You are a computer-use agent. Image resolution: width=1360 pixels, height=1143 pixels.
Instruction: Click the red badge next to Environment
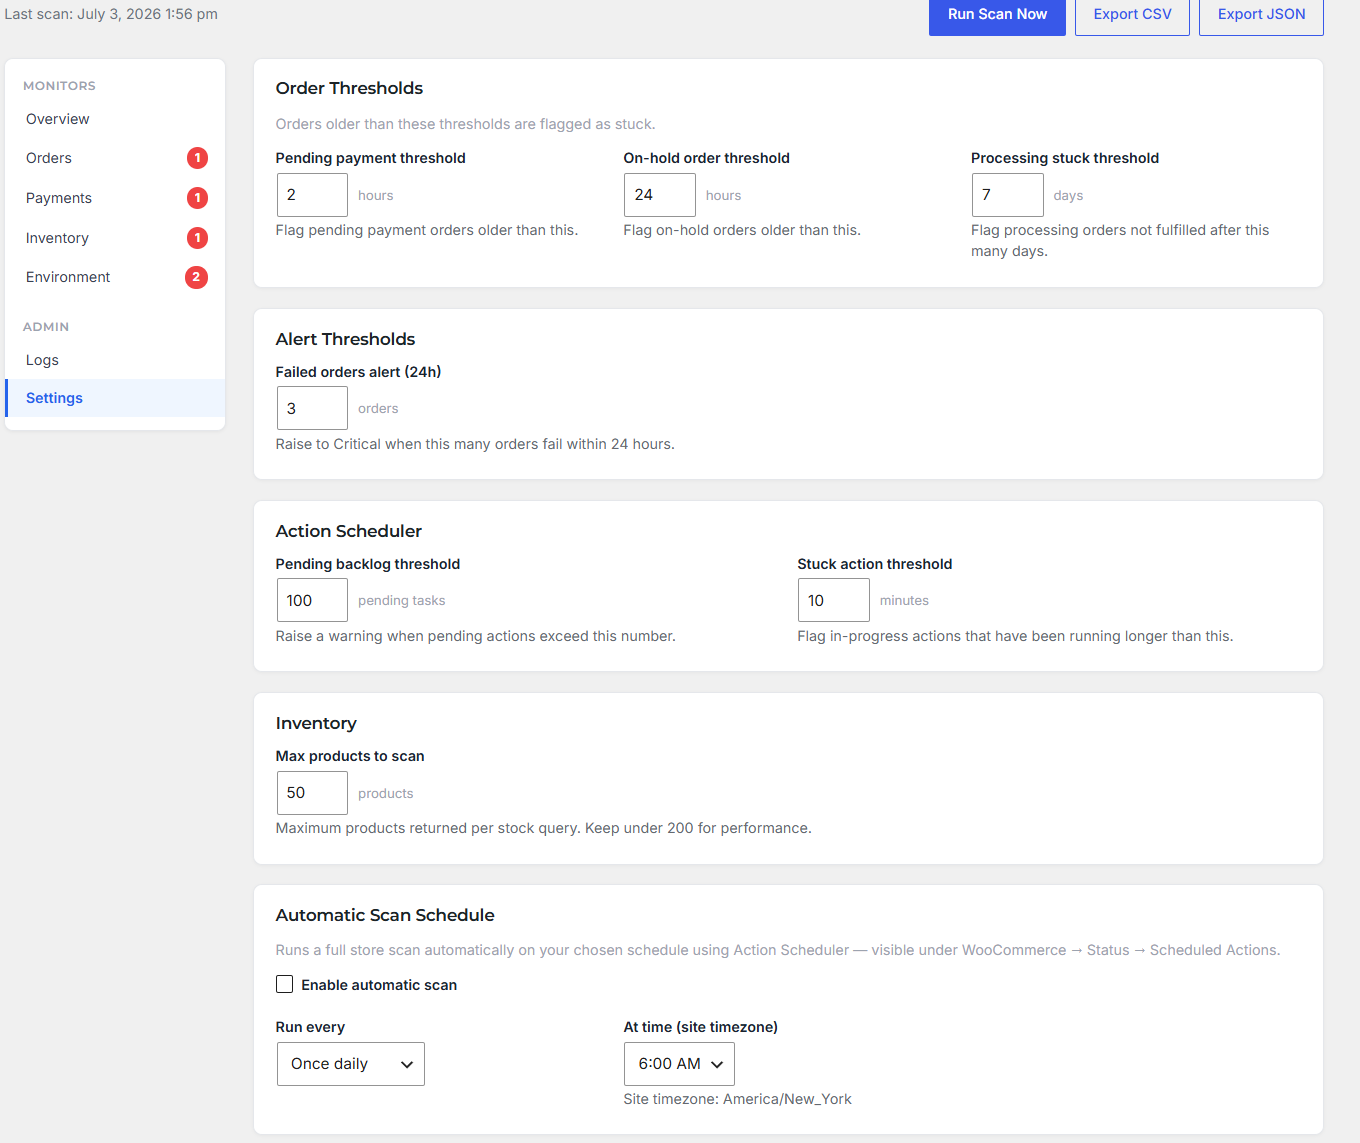click(x=197, y=277)
